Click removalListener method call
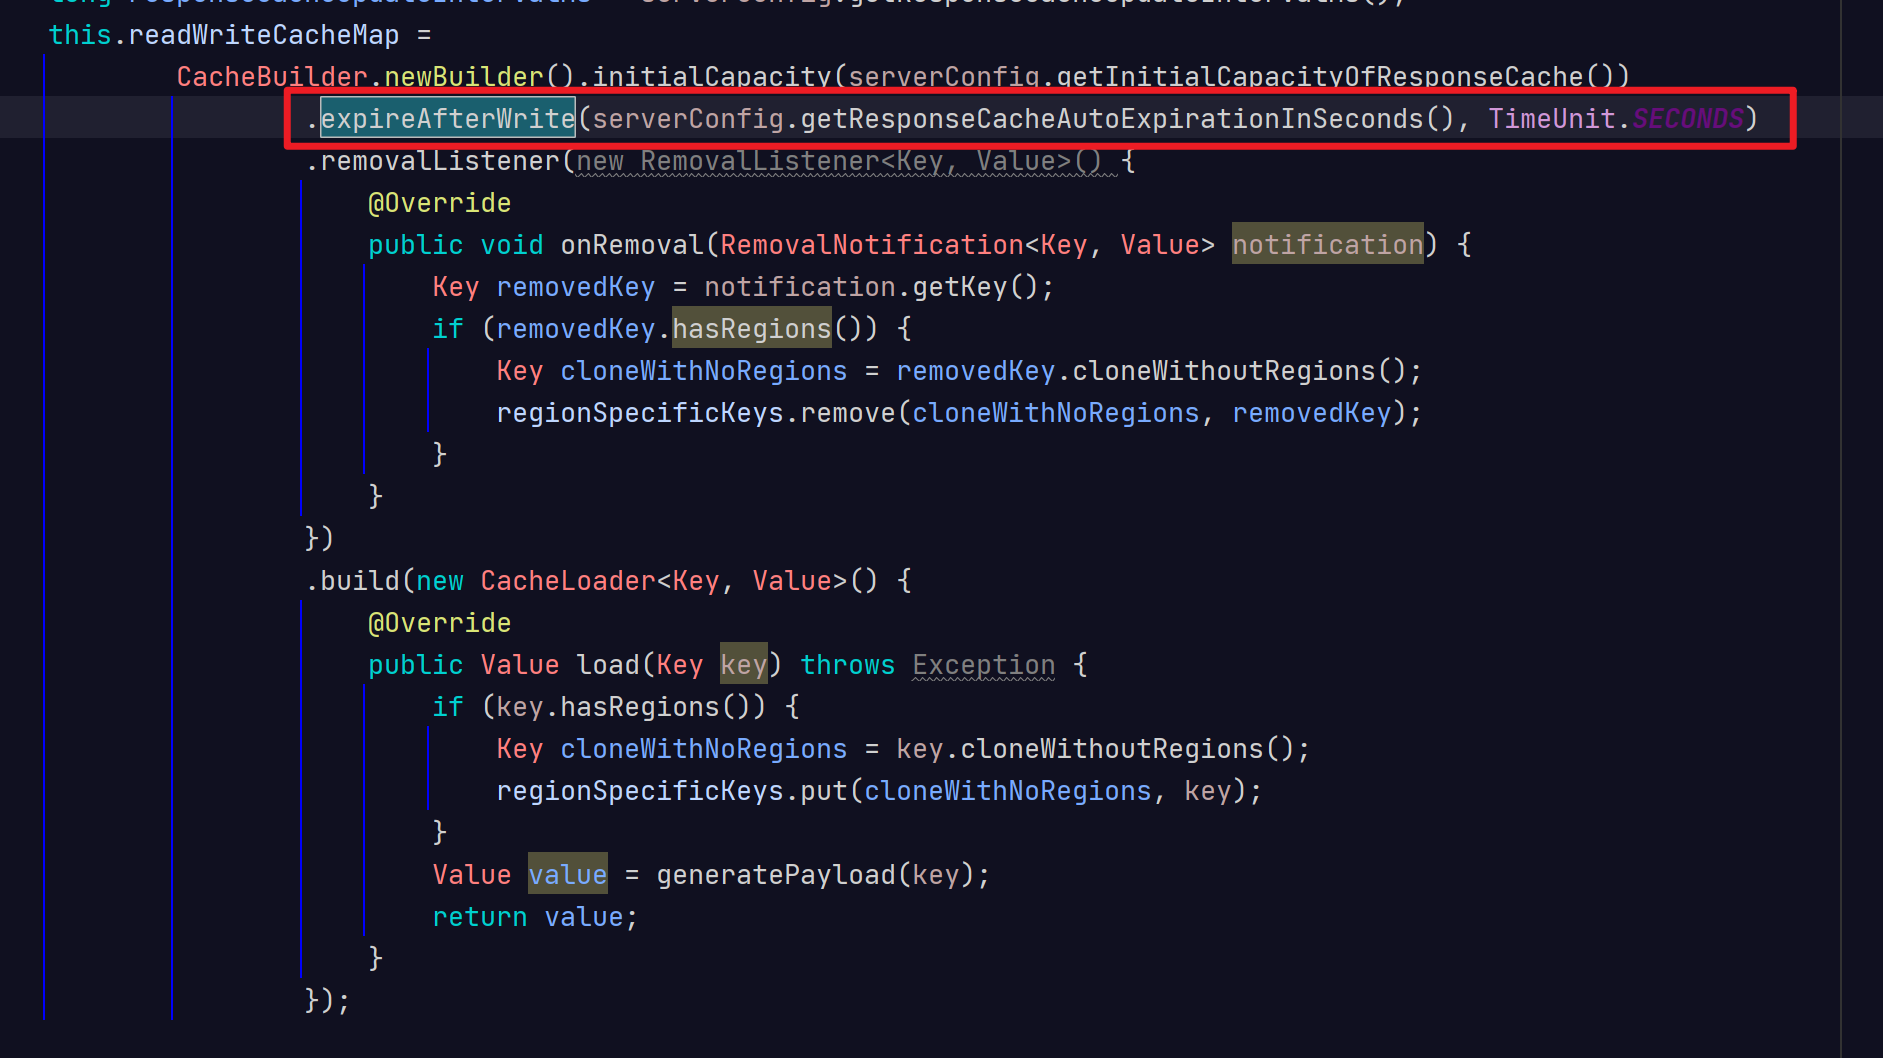The height and width of the screenshot is (1058, 1883). [x=440, y=161]
